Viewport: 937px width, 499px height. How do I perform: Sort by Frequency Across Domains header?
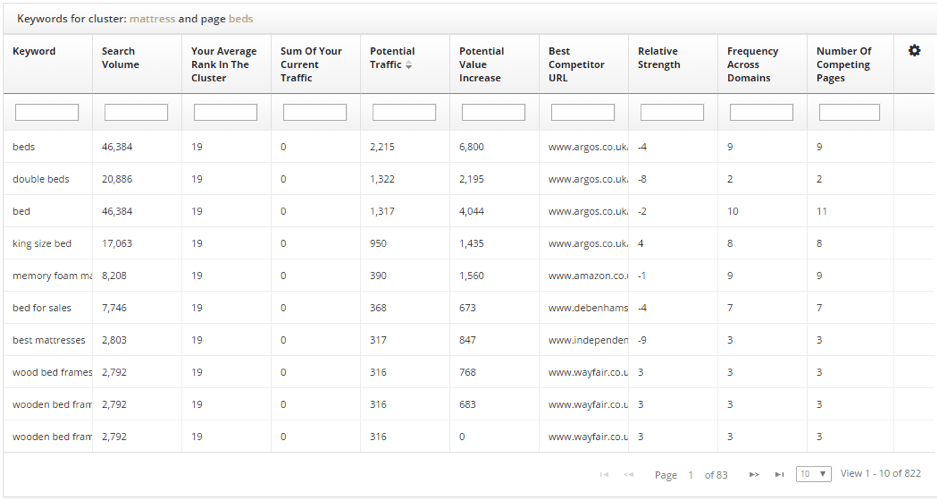tap(752, 65)
